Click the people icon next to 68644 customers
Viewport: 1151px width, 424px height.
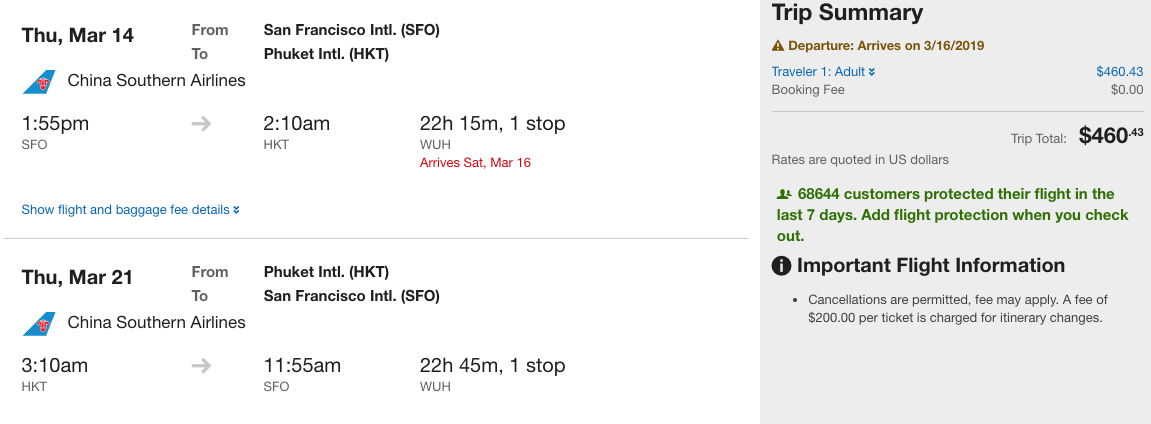pos(784,194)
